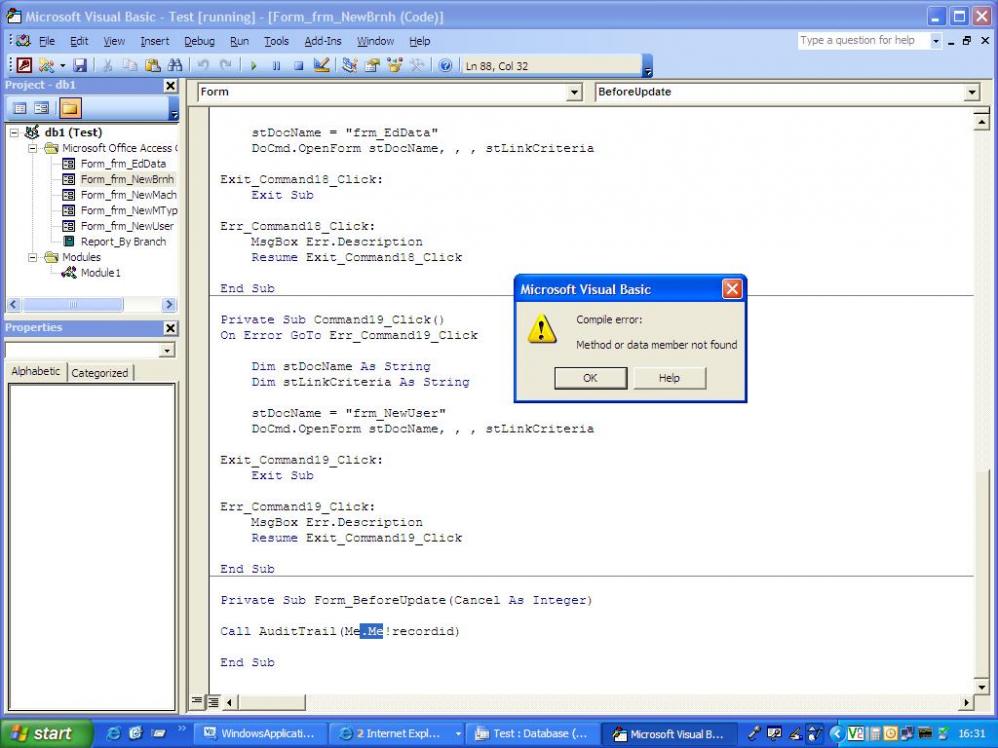The image size is (998, 748).
Task: Select Form_frm_NewMach in project tree
Action: [128, 195]
